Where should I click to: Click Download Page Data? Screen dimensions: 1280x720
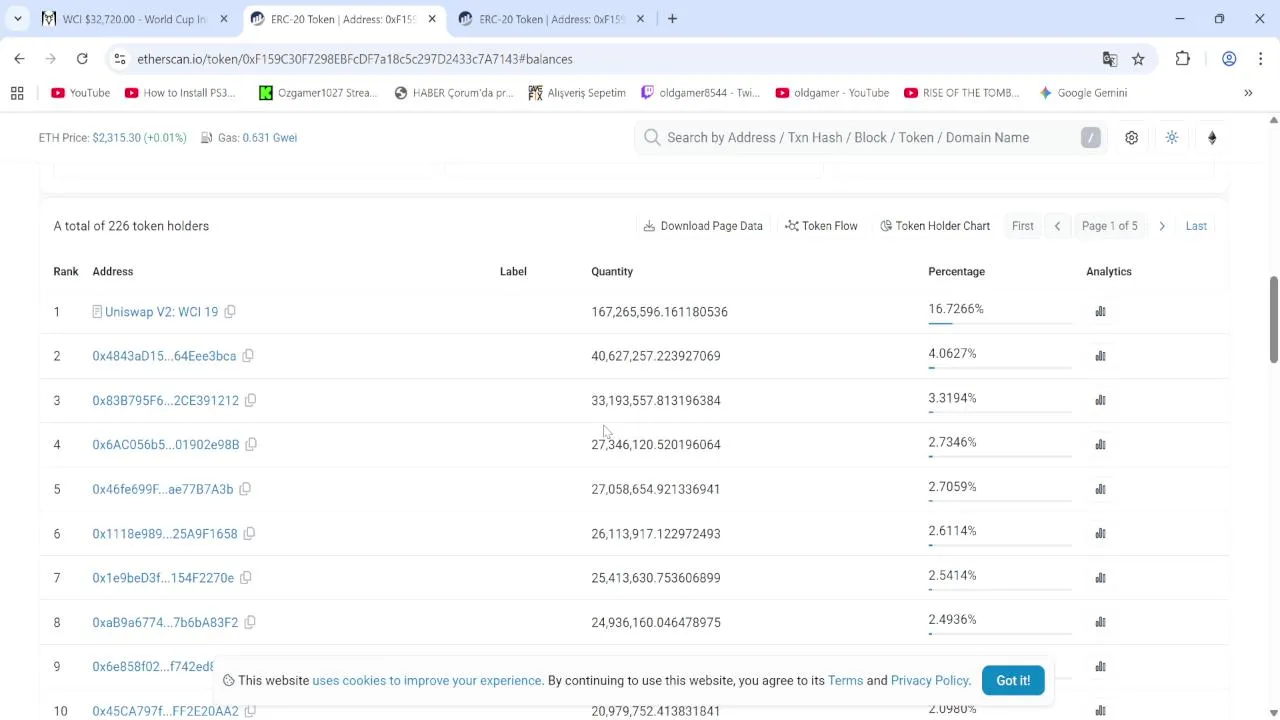pos(703,226)
